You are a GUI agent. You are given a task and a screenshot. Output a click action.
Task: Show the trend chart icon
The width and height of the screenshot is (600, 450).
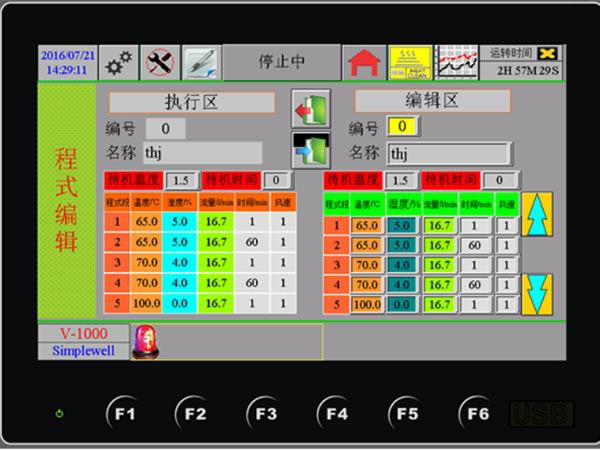coord(456,63)
